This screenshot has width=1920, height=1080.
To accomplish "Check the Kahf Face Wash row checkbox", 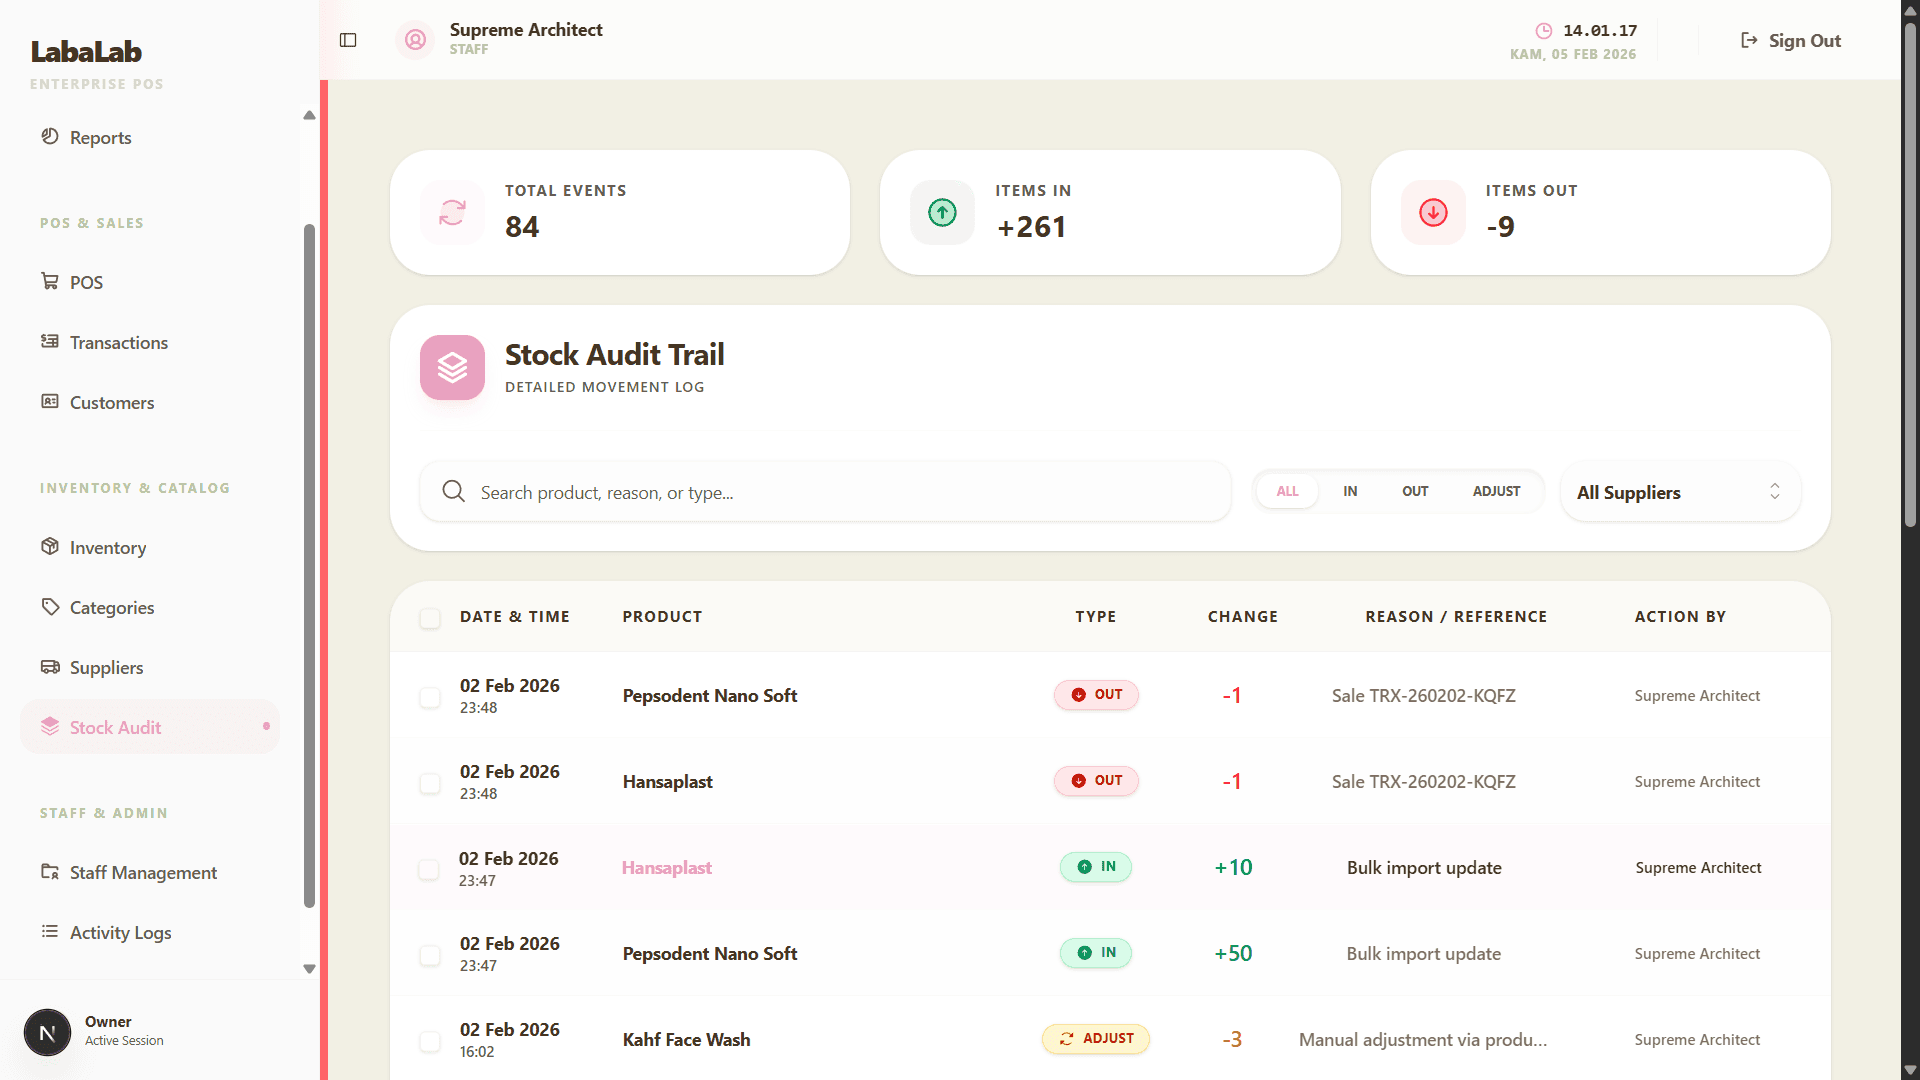I will (430, 1041).
